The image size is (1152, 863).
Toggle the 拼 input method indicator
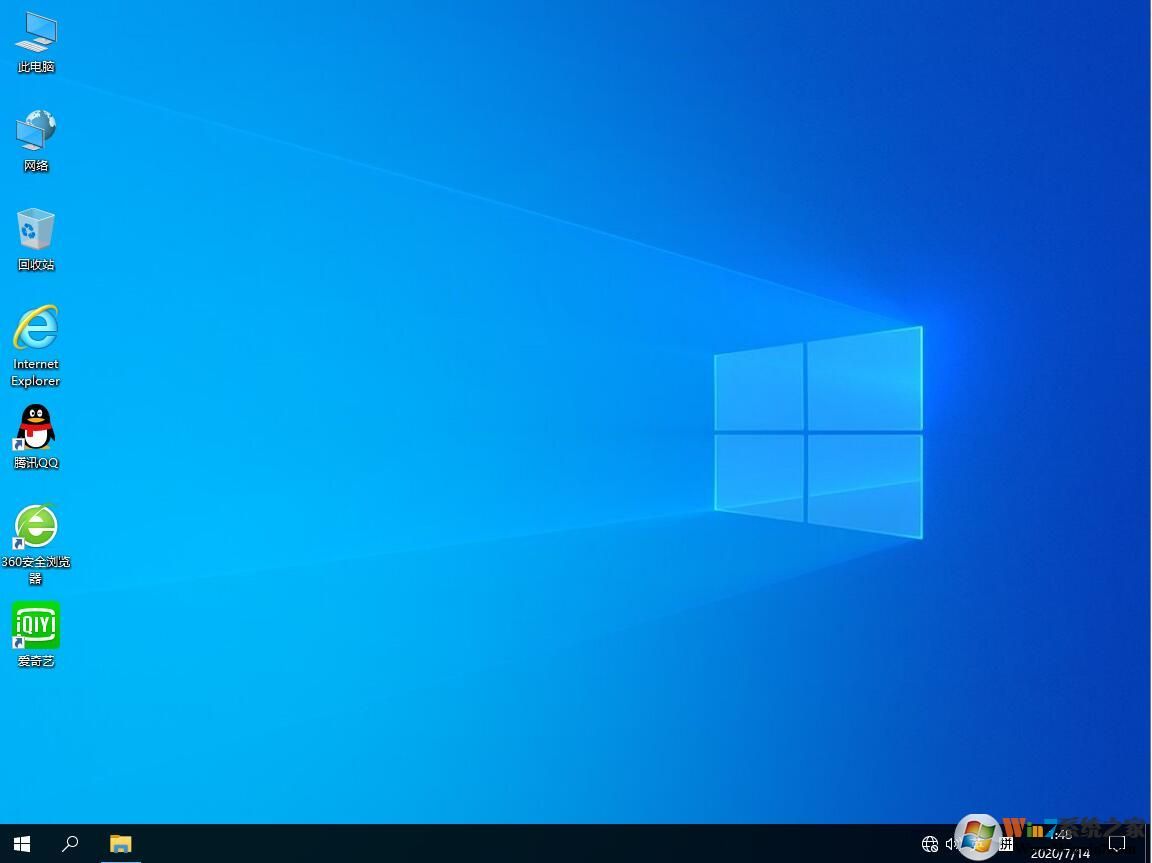[x=1003, y=843]
